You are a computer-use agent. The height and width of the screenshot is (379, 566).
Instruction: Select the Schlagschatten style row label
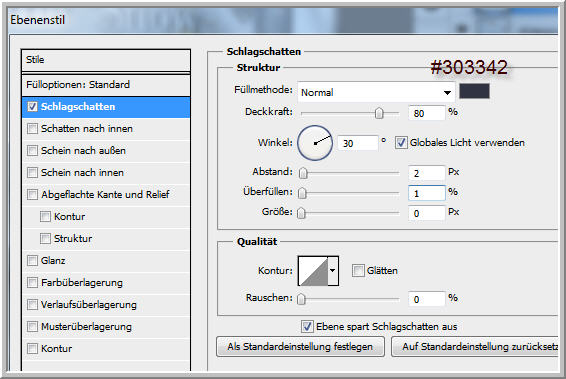click(78, 106)
